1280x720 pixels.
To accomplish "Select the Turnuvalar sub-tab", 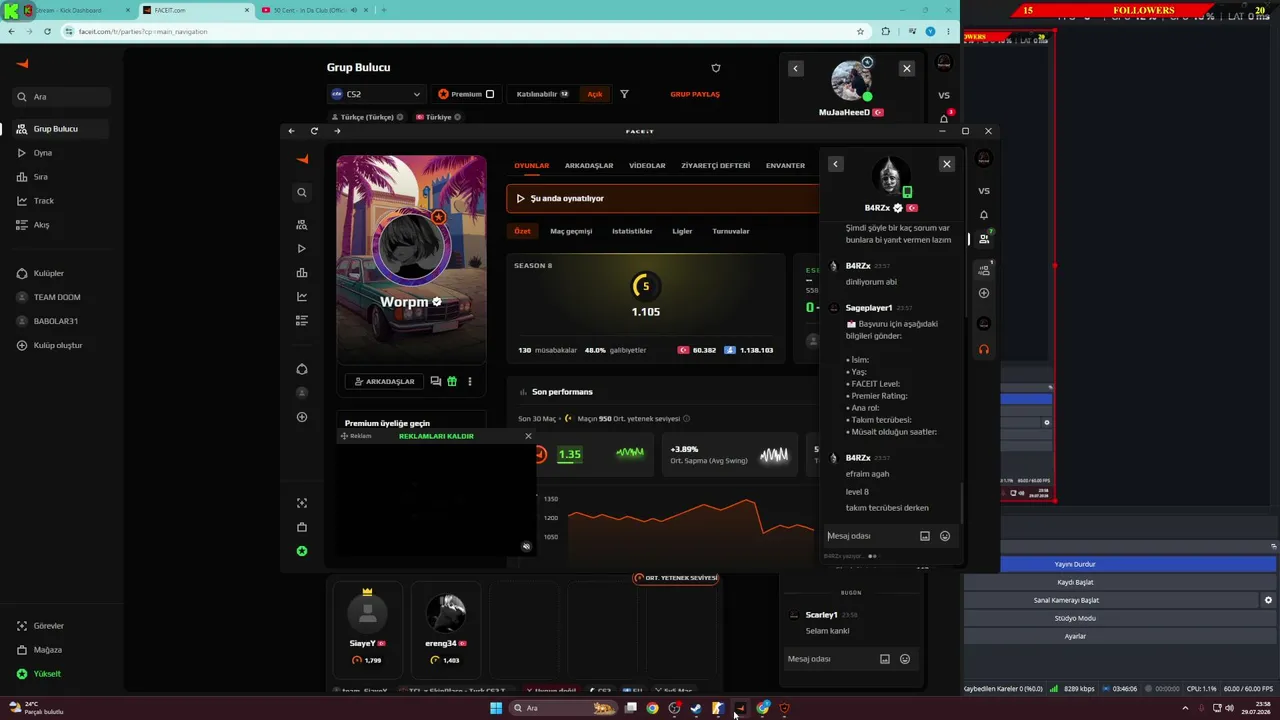I will pos(731,231).
